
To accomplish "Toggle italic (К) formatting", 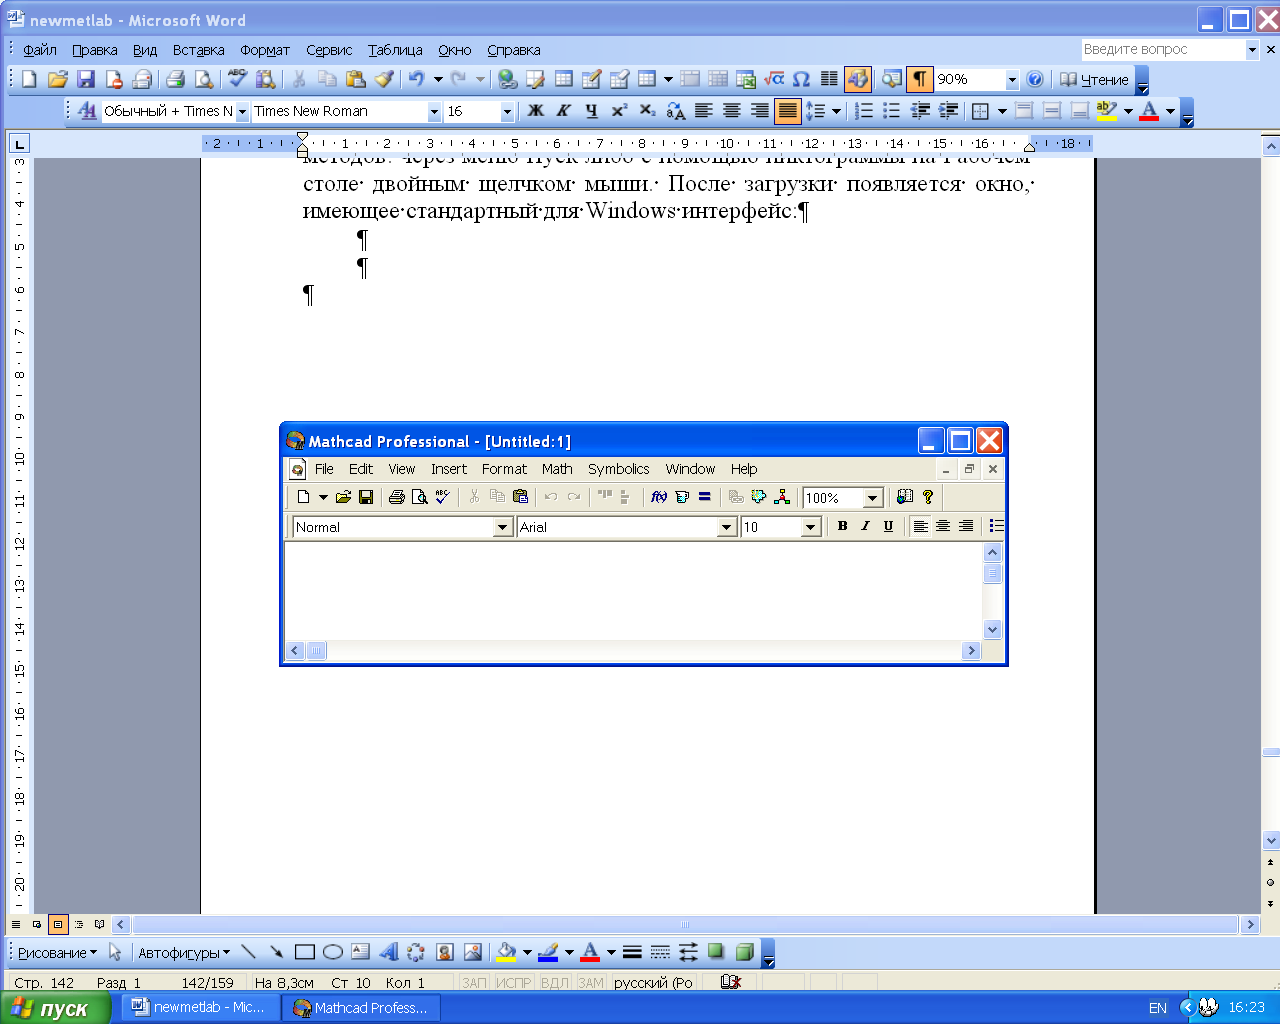I will [564, 111].
